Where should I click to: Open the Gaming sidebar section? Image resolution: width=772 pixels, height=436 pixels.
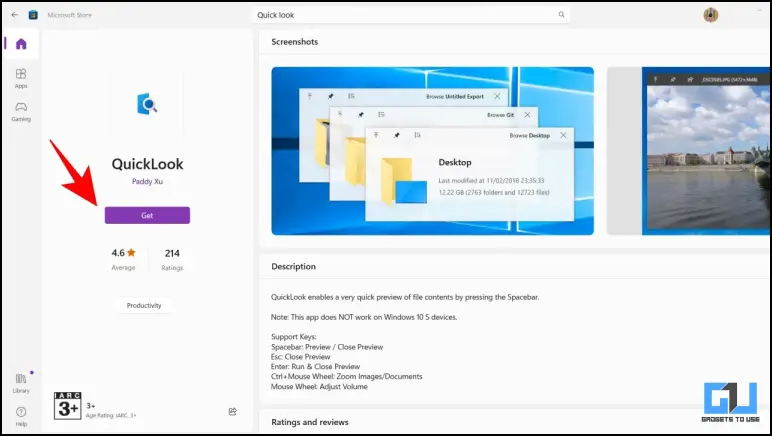click(21, 112)
